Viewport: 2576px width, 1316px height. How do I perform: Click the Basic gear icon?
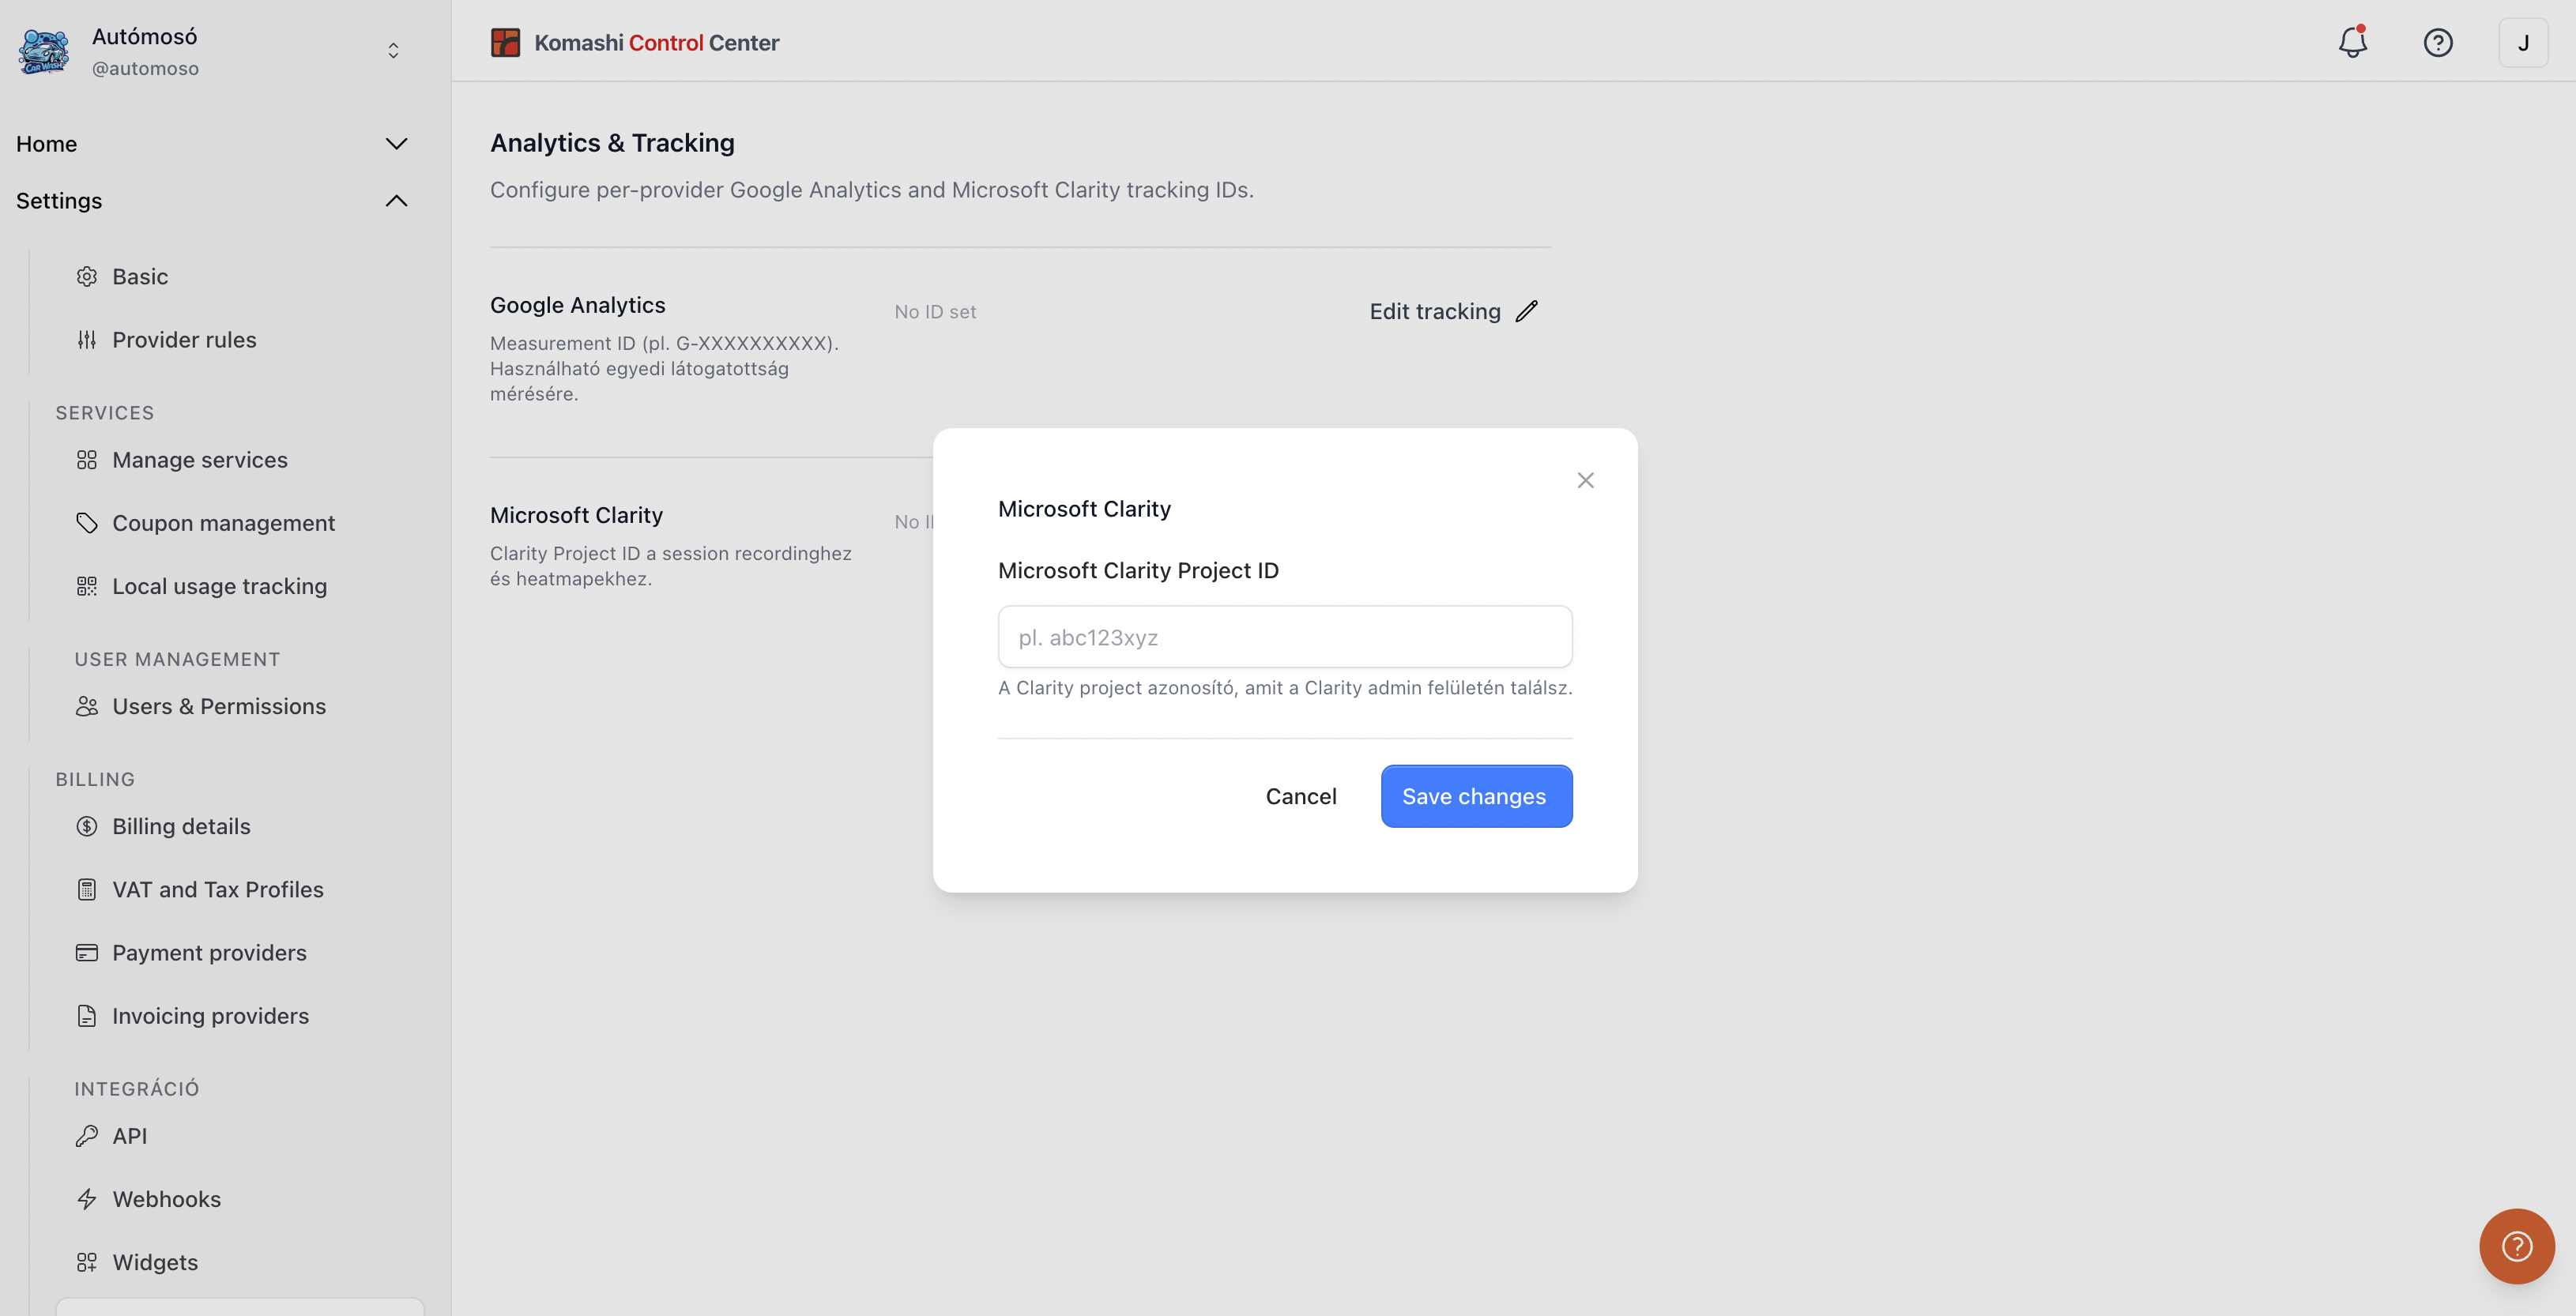point(87,276)
